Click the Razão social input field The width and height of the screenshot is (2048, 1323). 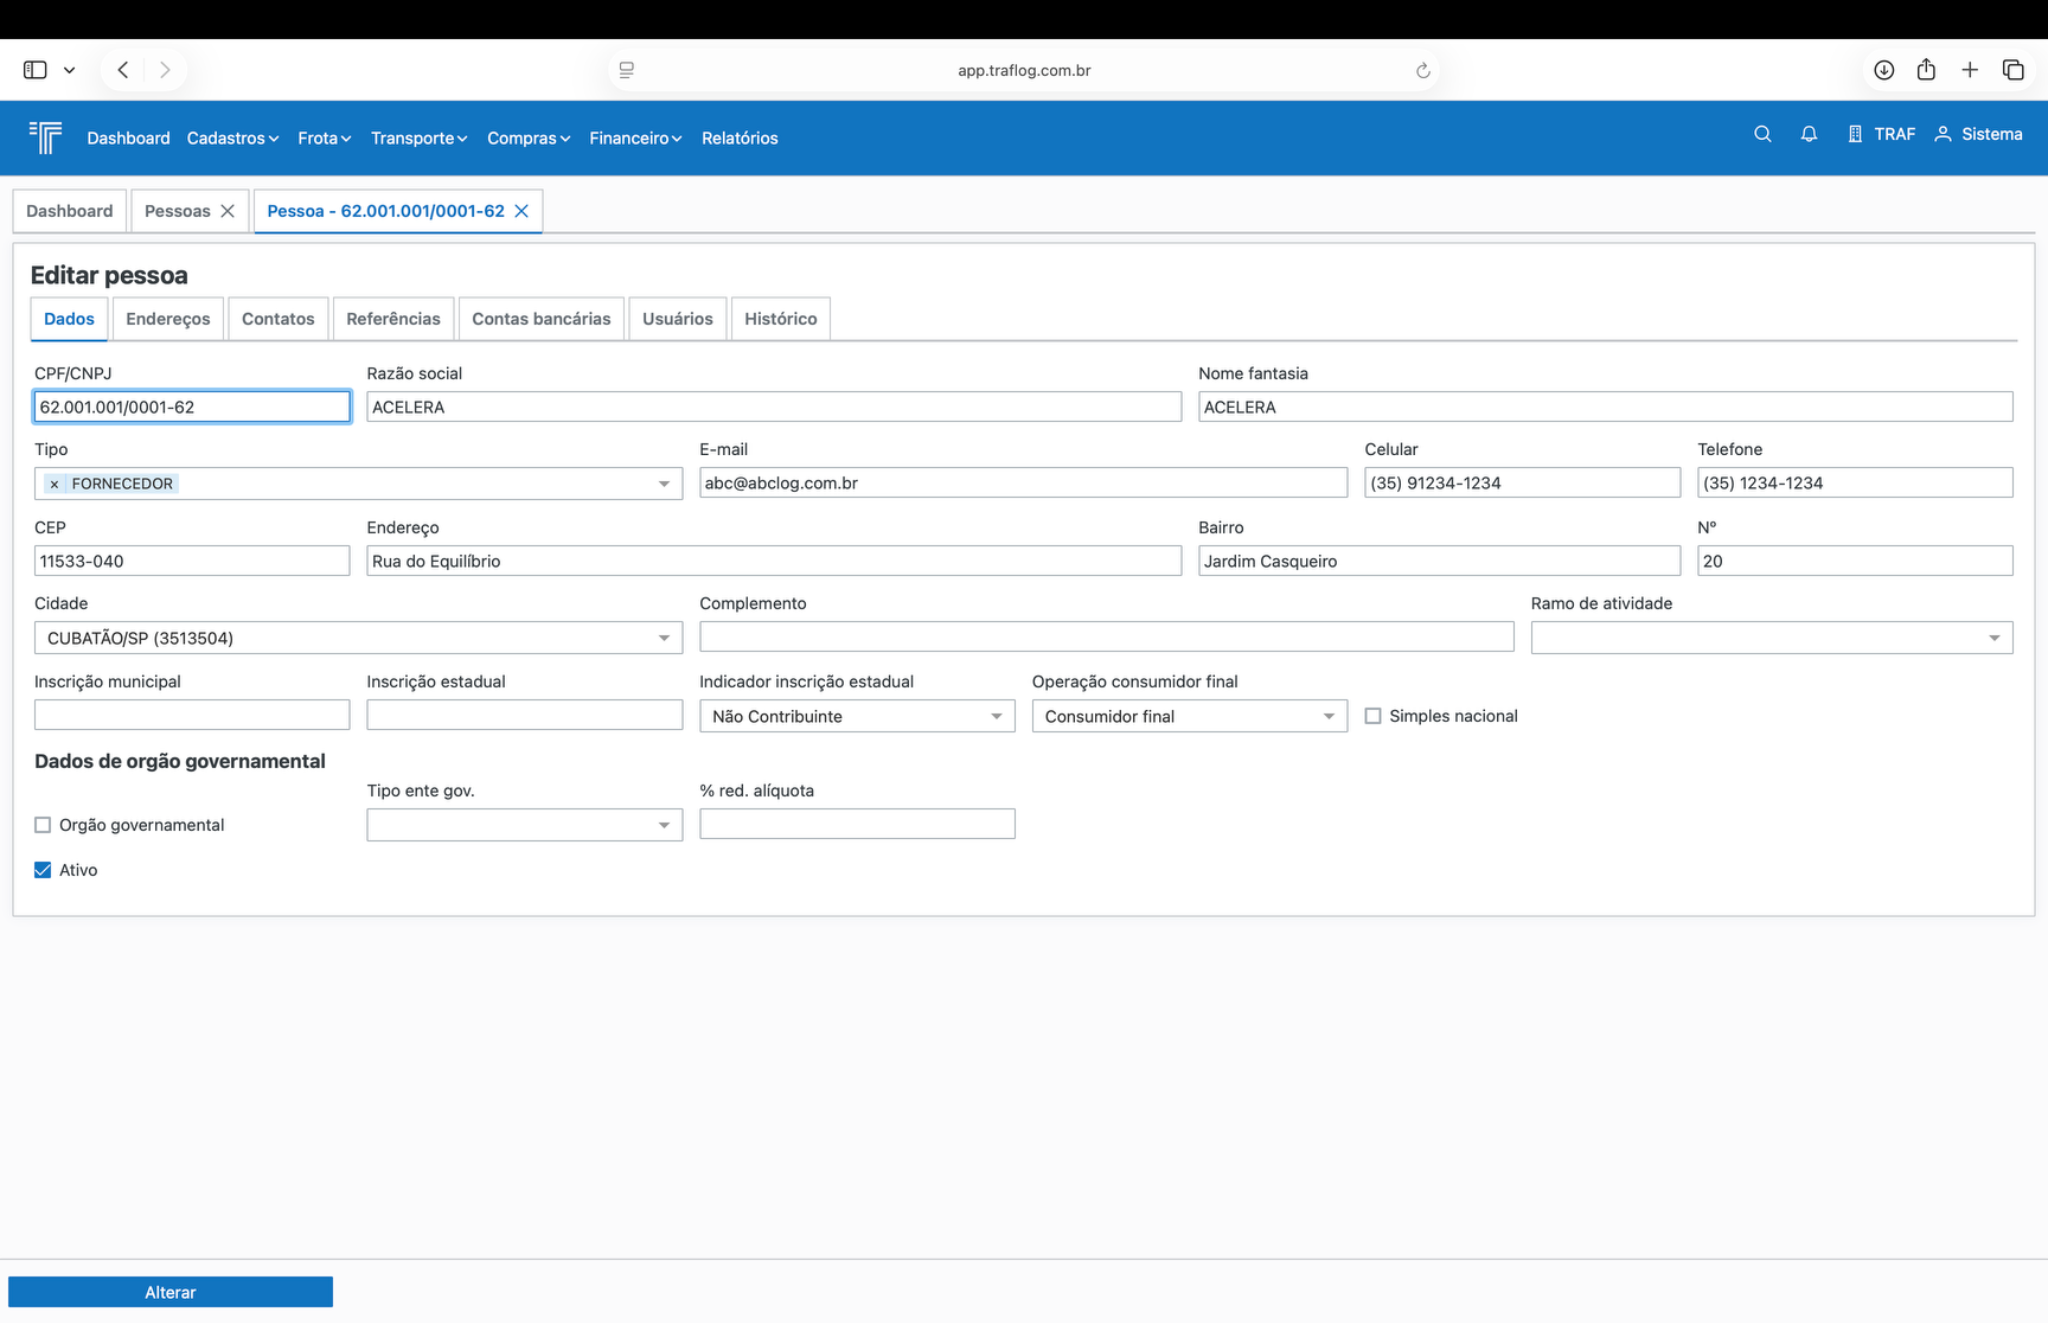pos(773,407)
